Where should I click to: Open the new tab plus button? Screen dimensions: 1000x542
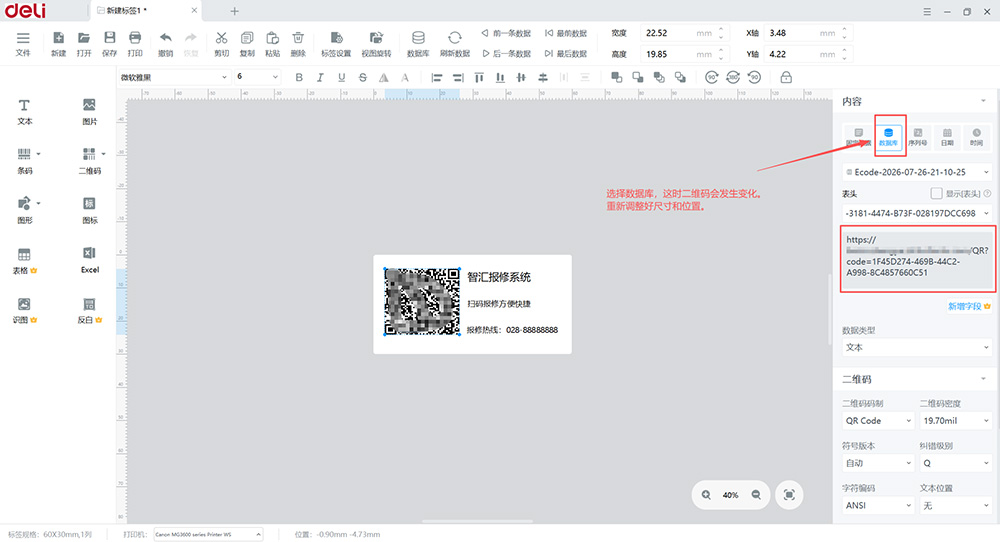(235, 11)
